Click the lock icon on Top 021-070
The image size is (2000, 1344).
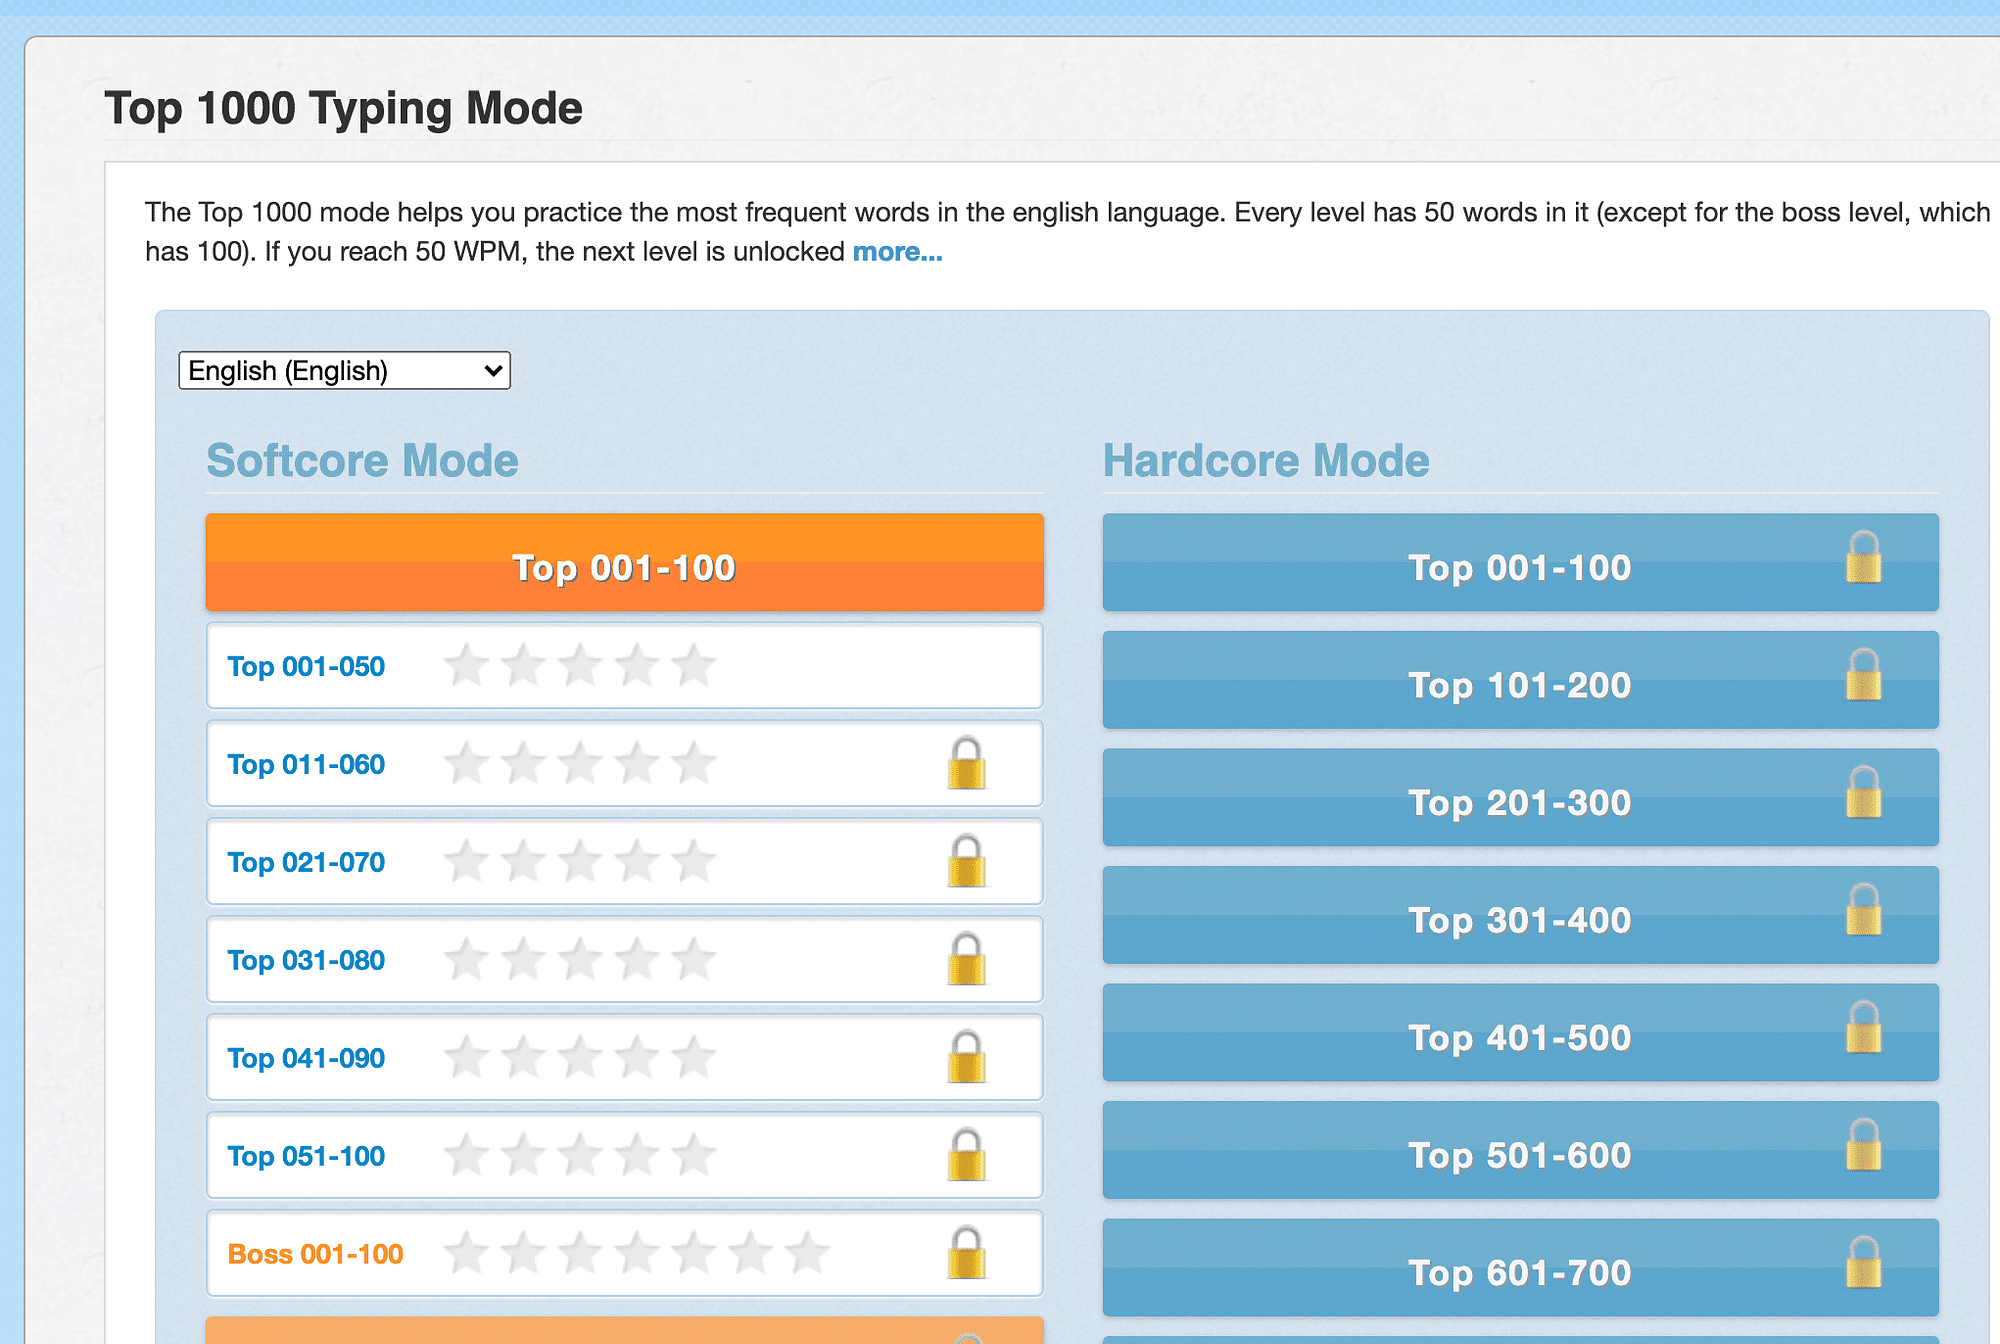click(966, 862)
